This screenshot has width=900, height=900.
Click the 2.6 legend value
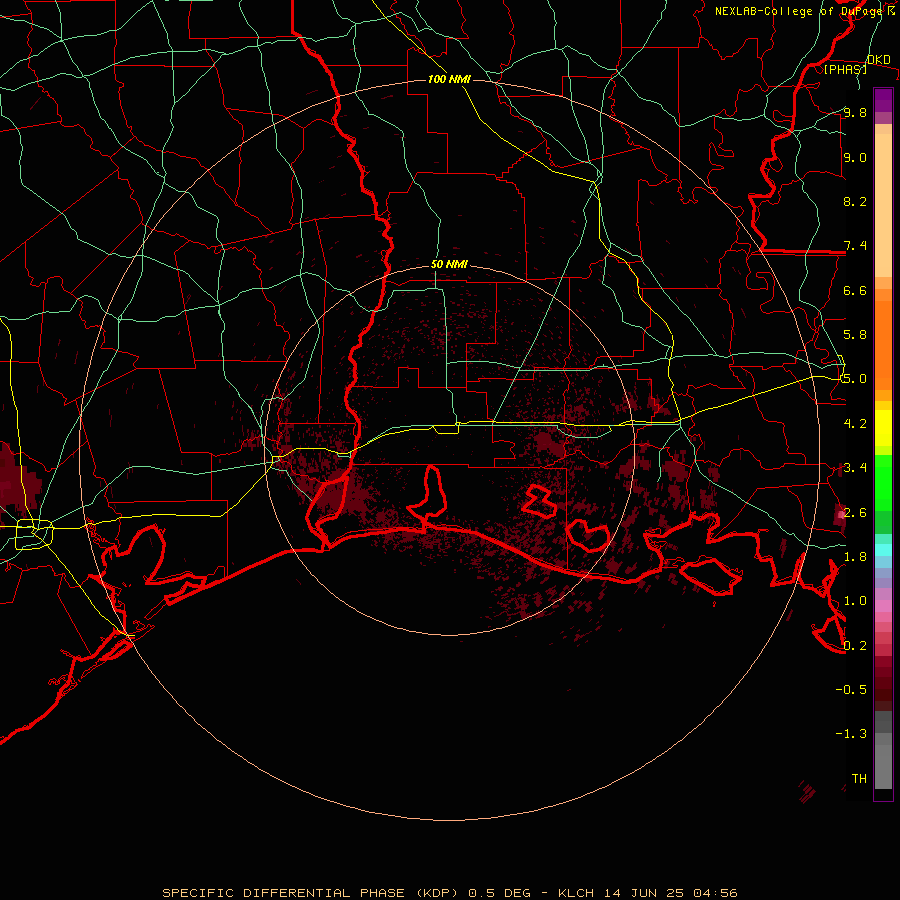click(855, 512)
